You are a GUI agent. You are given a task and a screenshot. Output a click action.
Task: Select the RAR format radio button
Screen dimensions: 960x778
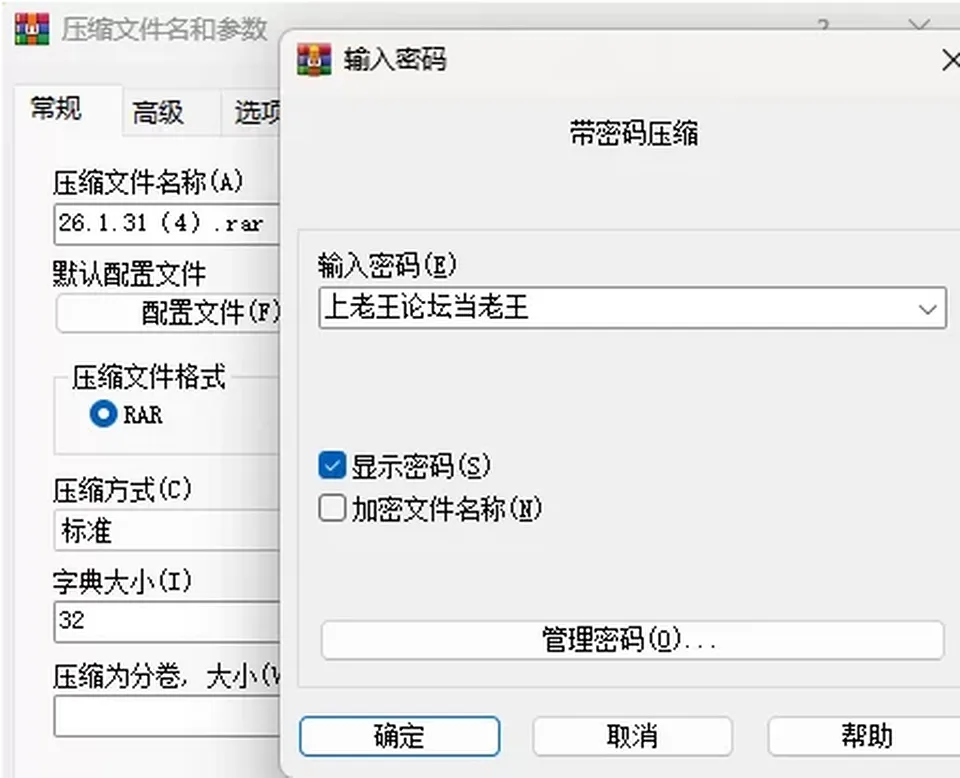(103, 414)
